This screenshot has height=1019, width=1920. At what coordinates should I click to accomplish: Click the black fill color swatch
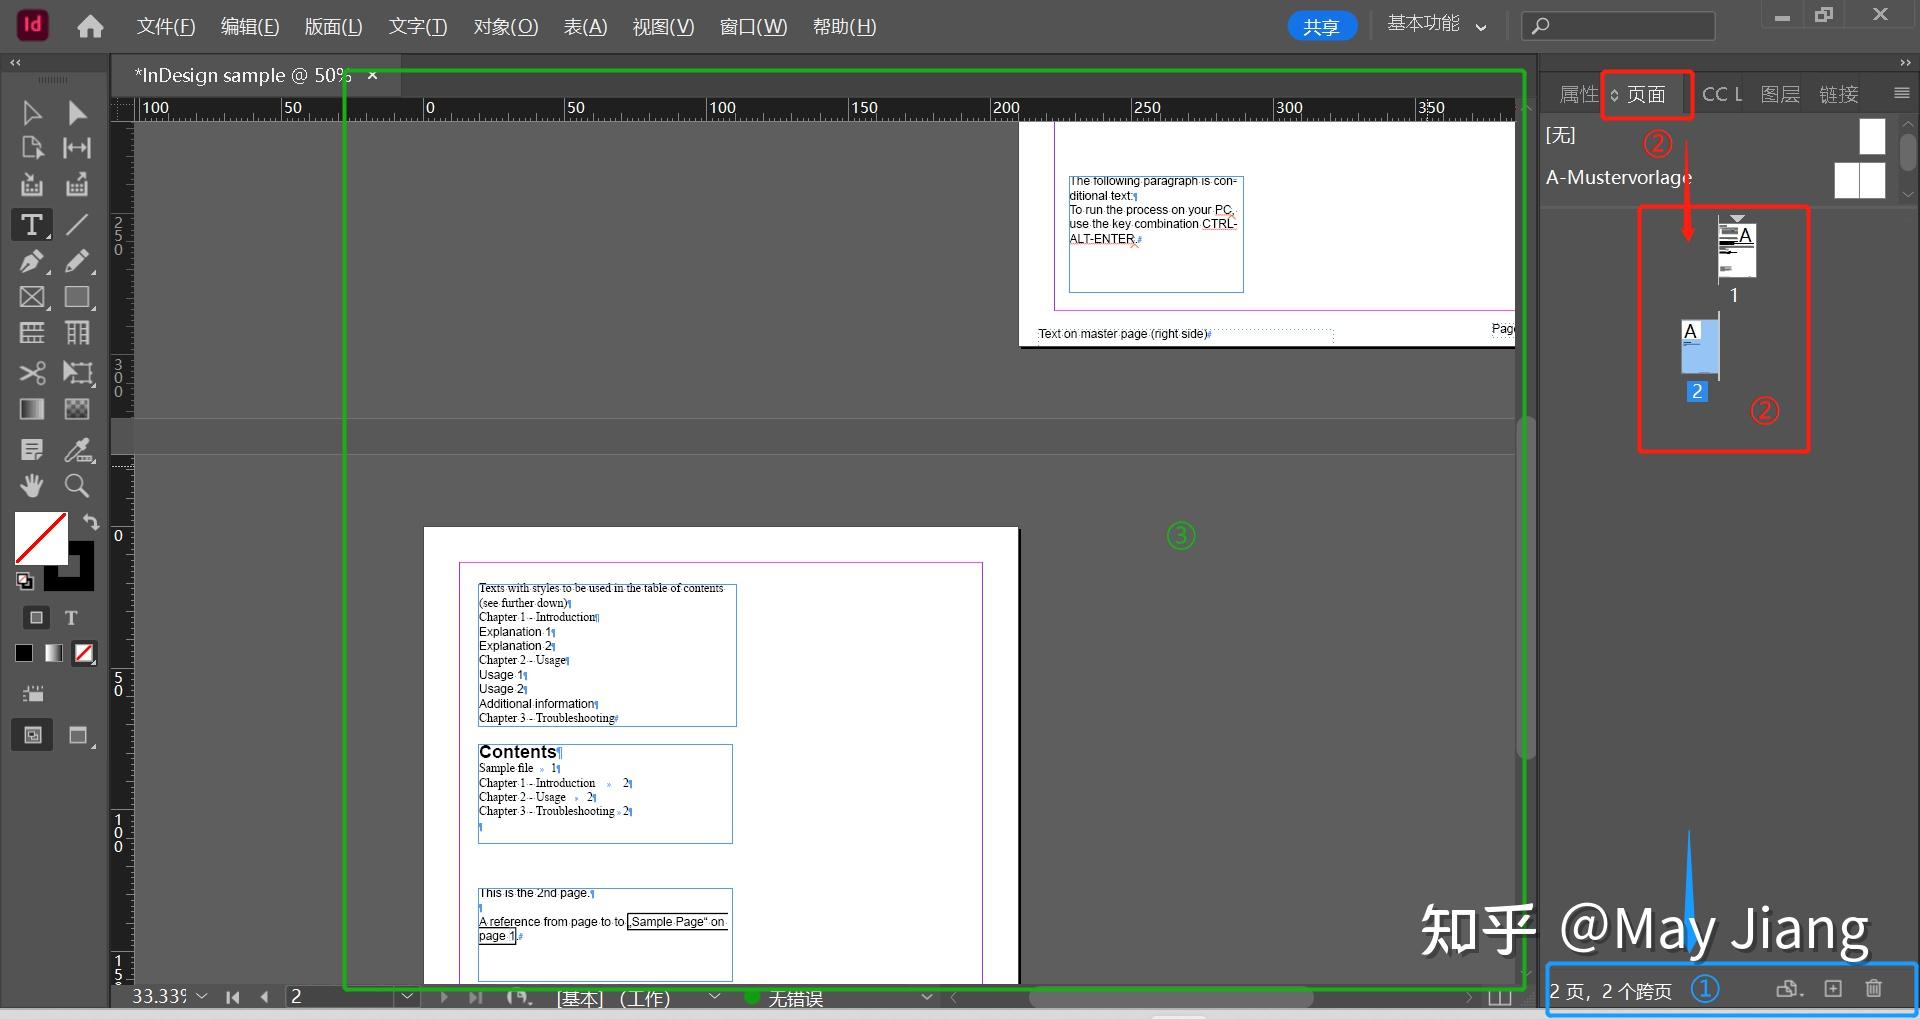tap(23, 653)
